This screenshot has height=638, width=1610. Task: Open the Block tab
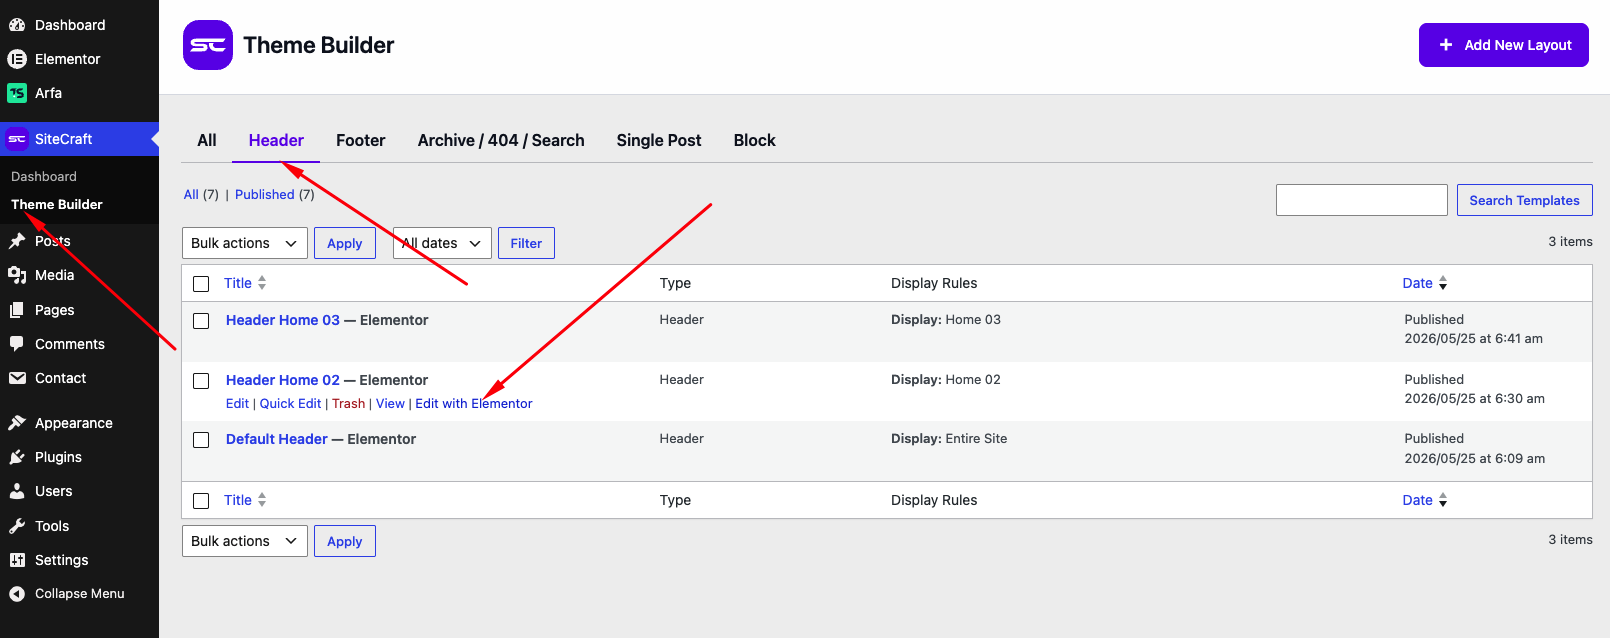(x=755, y=140)
